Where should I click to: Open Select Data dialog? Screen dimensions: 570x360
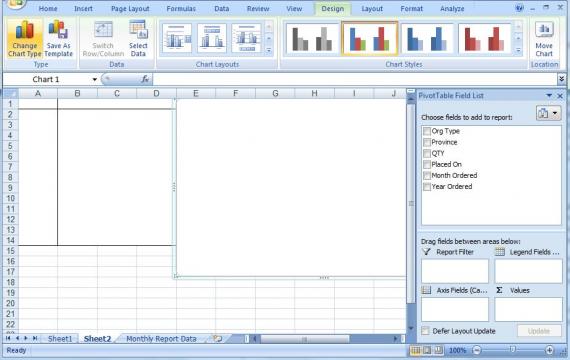[138, 39]
